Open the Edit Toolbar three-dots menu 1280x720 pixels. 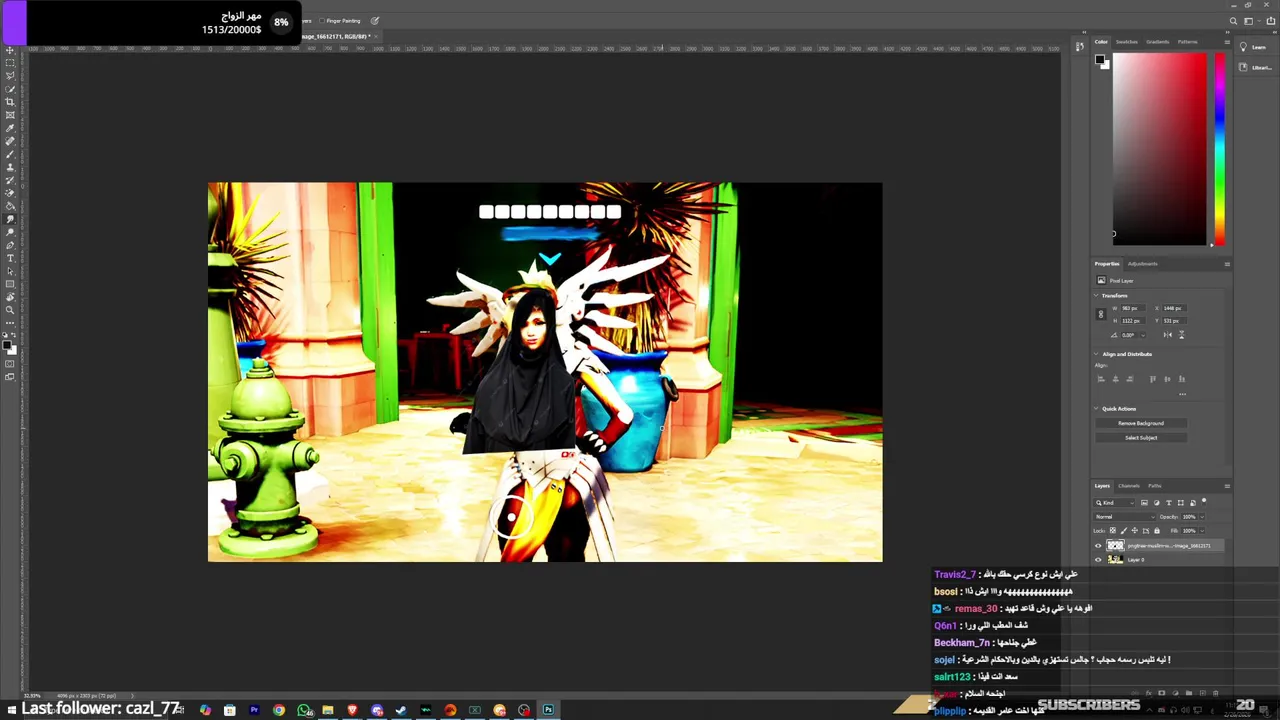pos(9,324)
